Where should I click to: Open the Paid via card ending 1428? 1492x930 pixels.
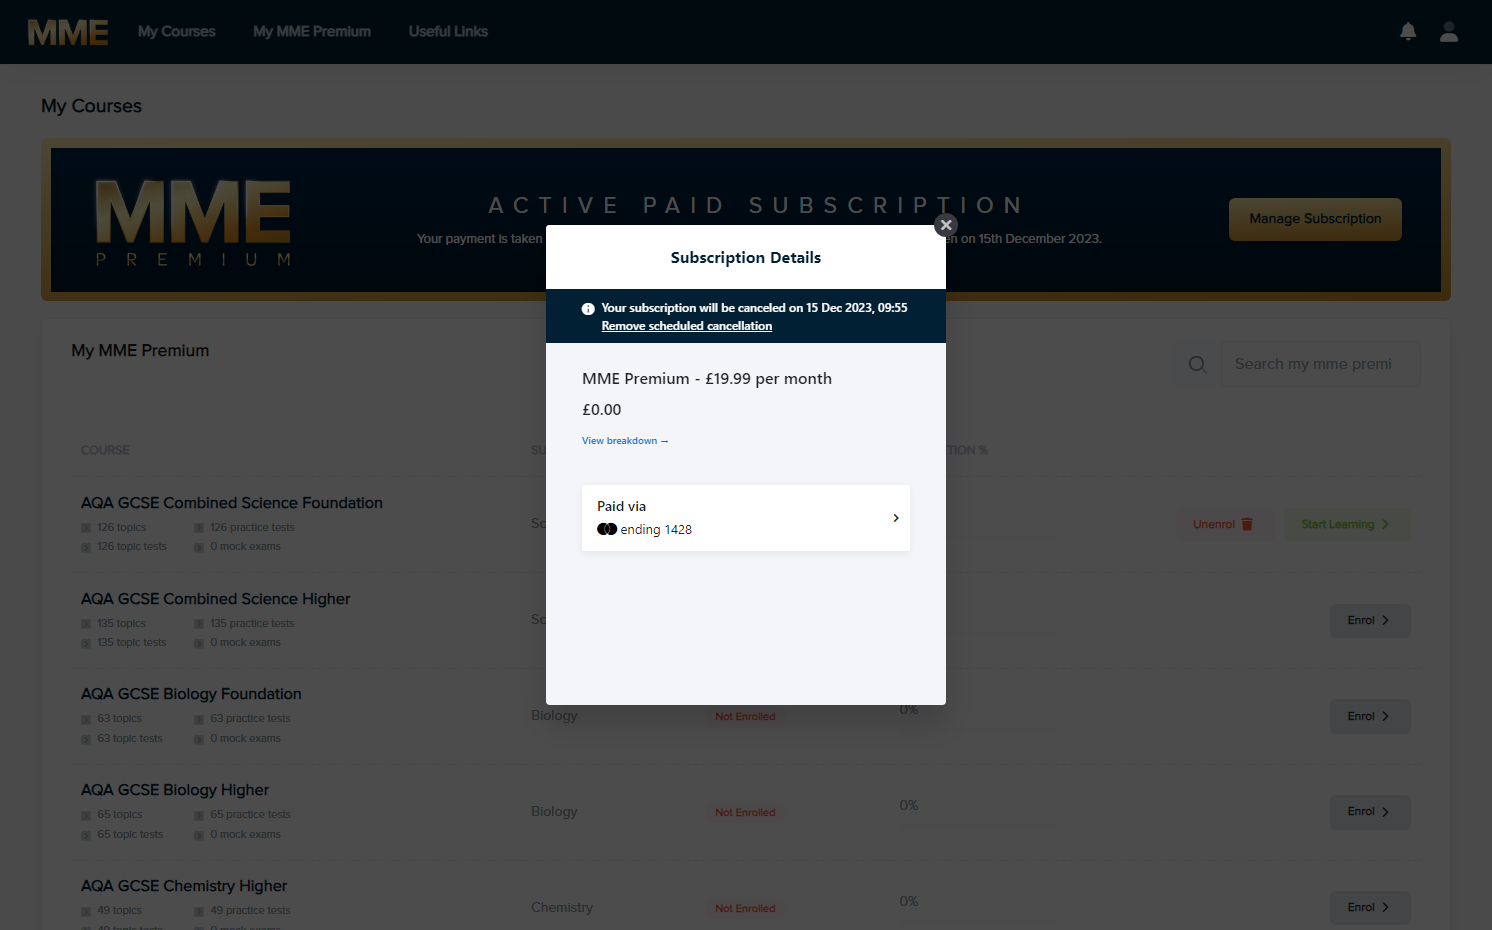(x=746, y=518)
